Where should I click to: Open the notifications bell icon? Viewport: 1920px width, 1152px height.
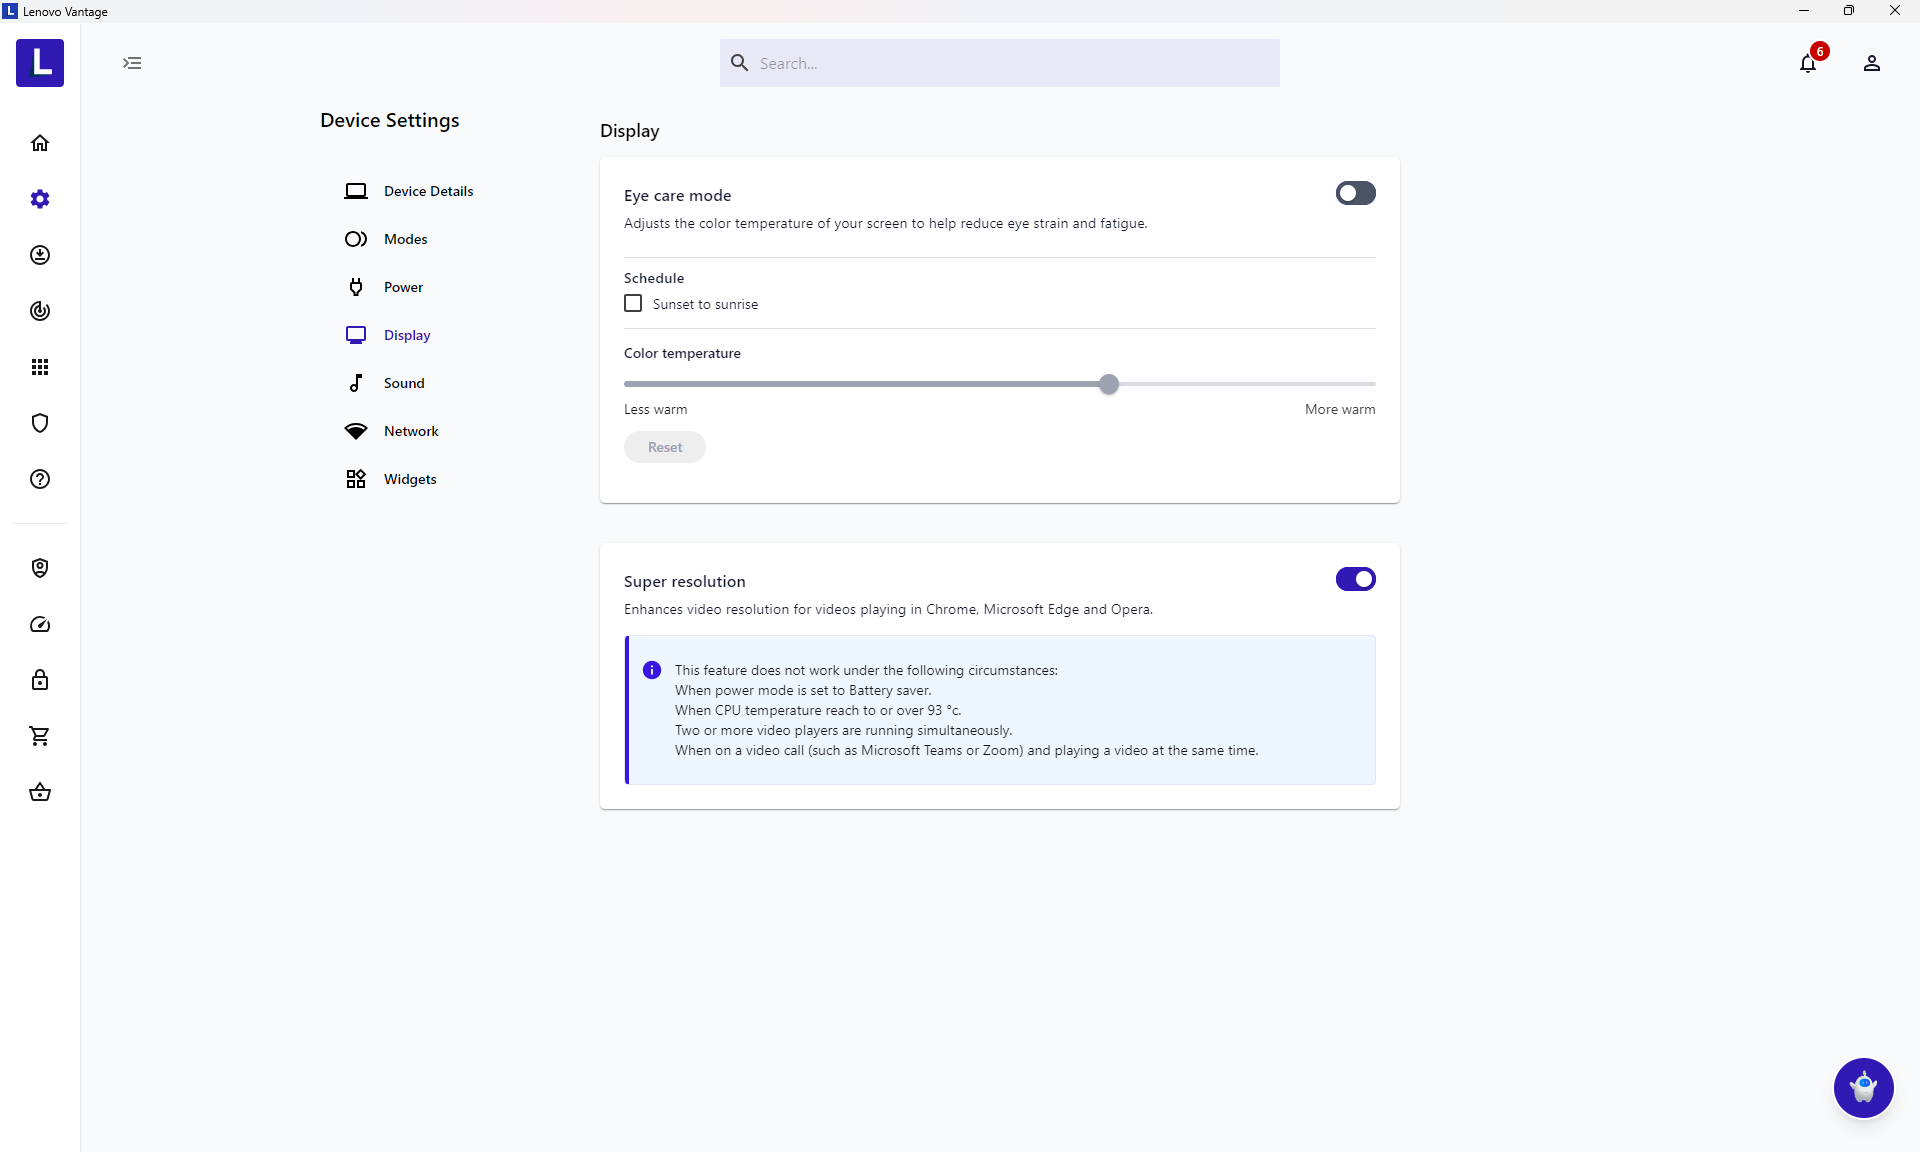[x=1808, y=63]
